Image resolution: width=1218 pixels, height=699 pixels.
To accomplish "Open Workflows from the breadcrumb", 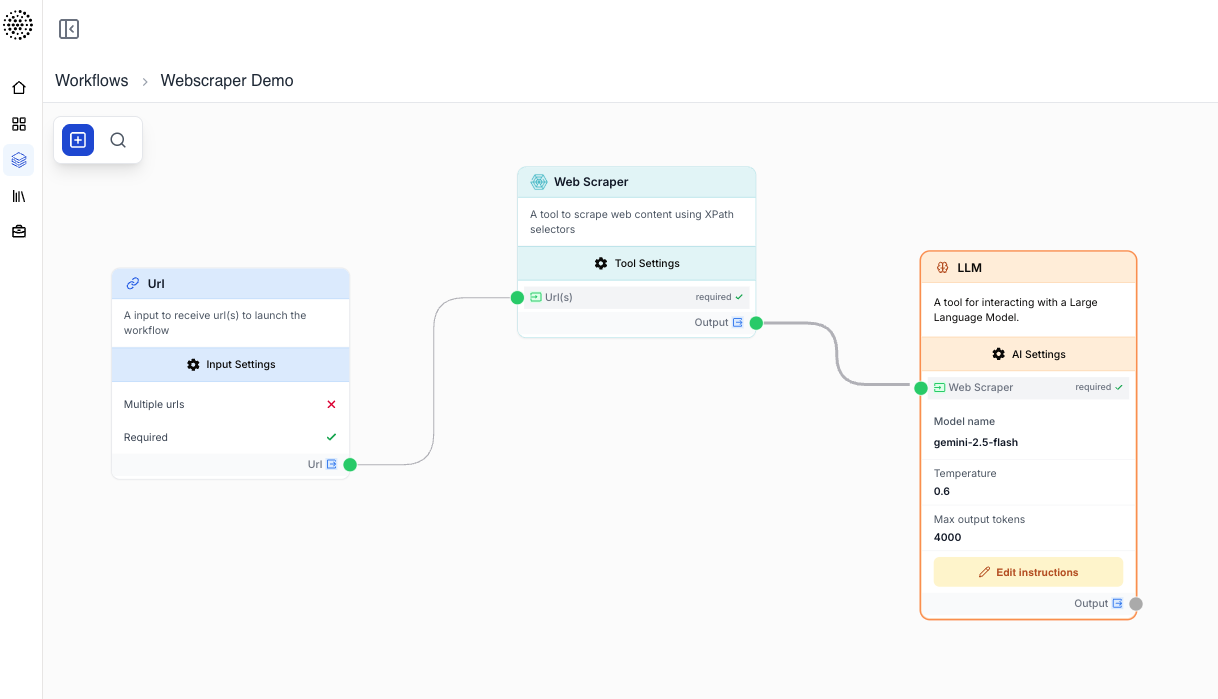I will pos(91,80).
